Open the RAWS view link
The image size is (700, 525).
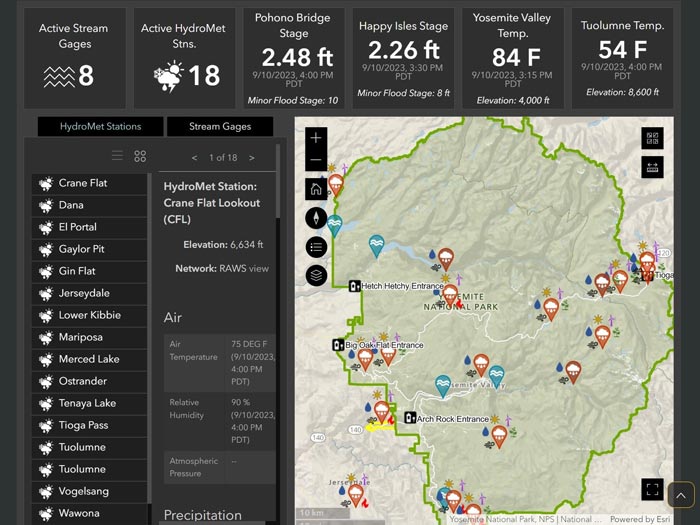coord(258,268)
